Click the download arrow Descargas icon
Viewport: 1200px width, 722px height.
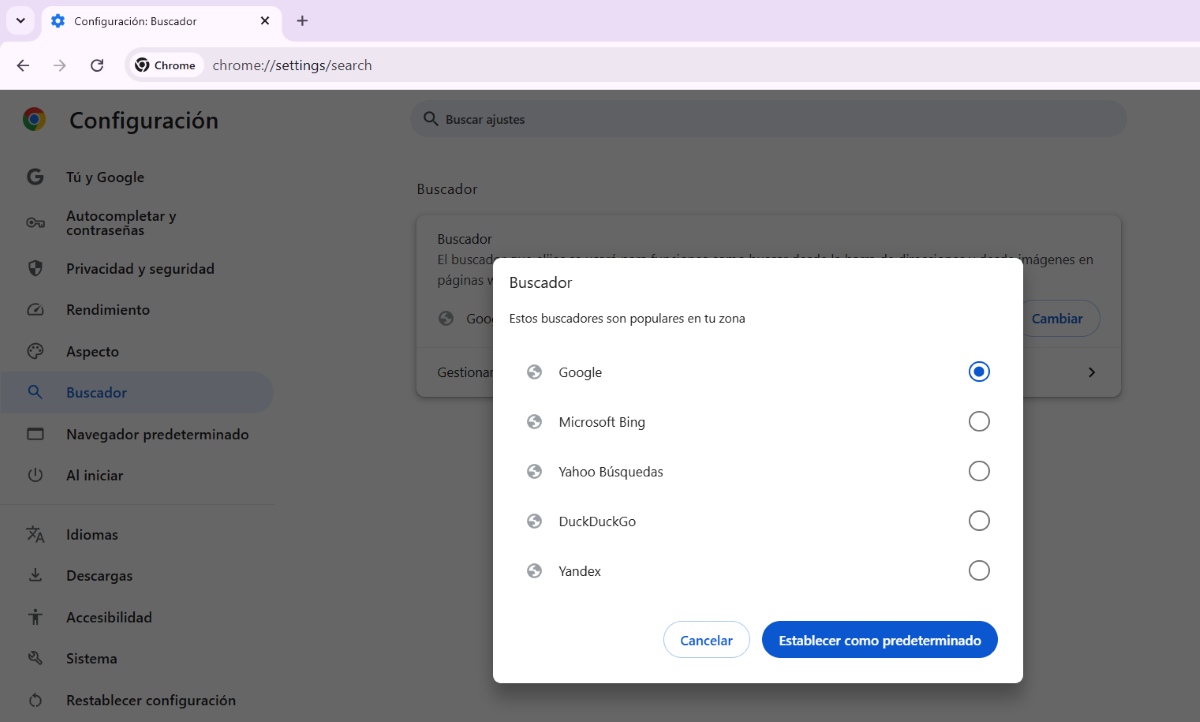pos(35,576)
